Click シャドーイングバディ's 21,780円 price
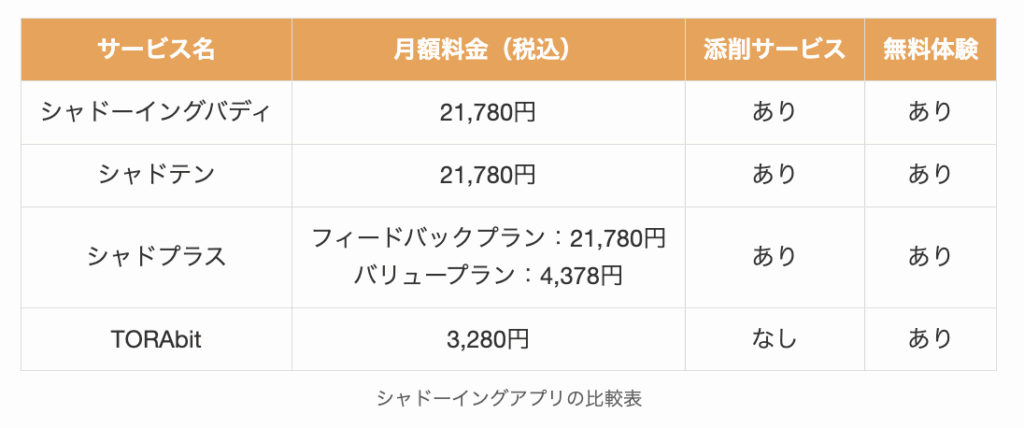This screenshot has height=428, width=1024. coord(488,112)
